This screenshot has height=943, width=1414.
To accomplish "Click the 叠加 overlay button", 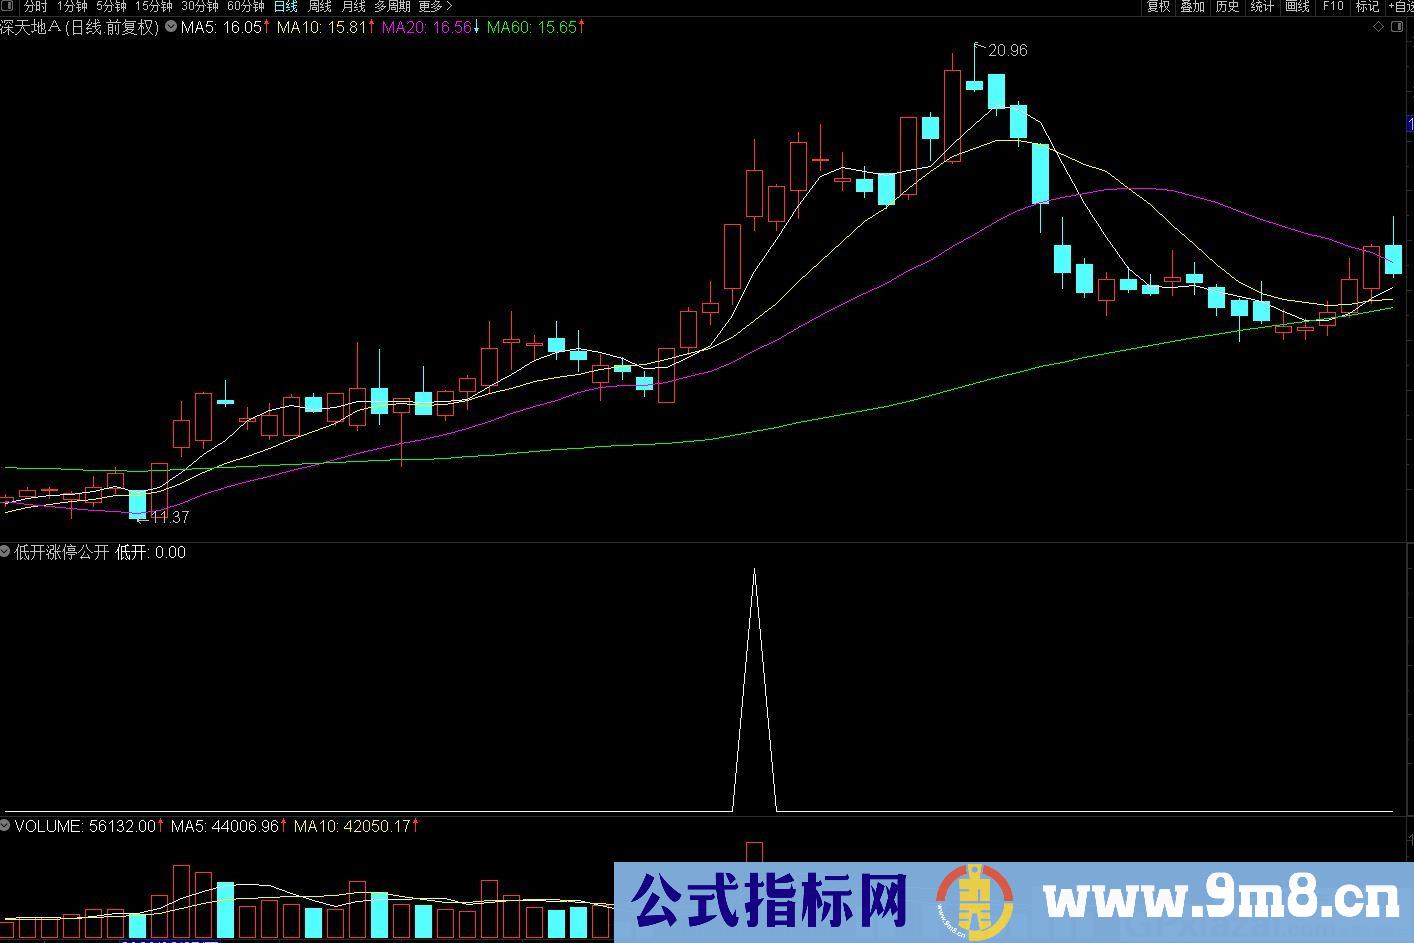I will tap(1192, 6).
